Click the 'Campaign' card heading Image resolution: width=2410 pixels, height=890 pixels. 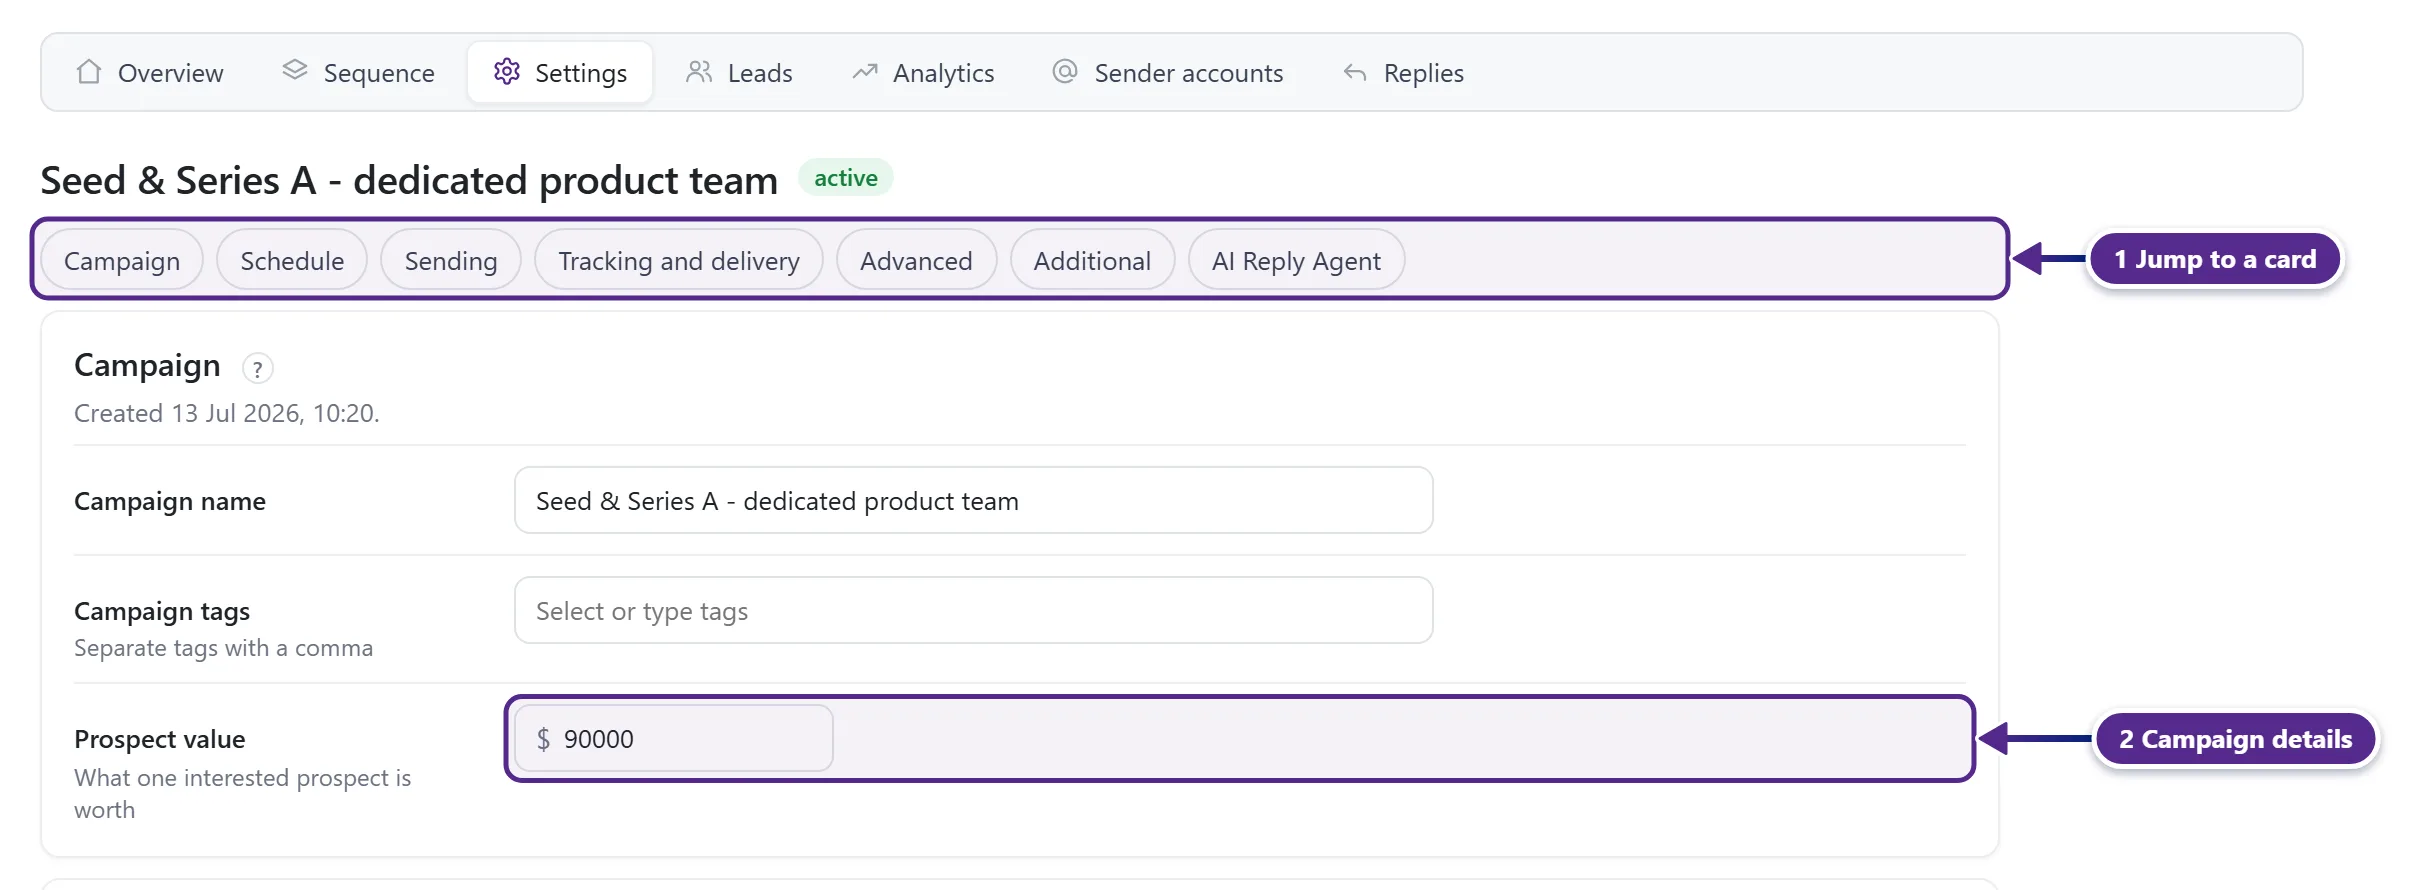pos(147,366)
